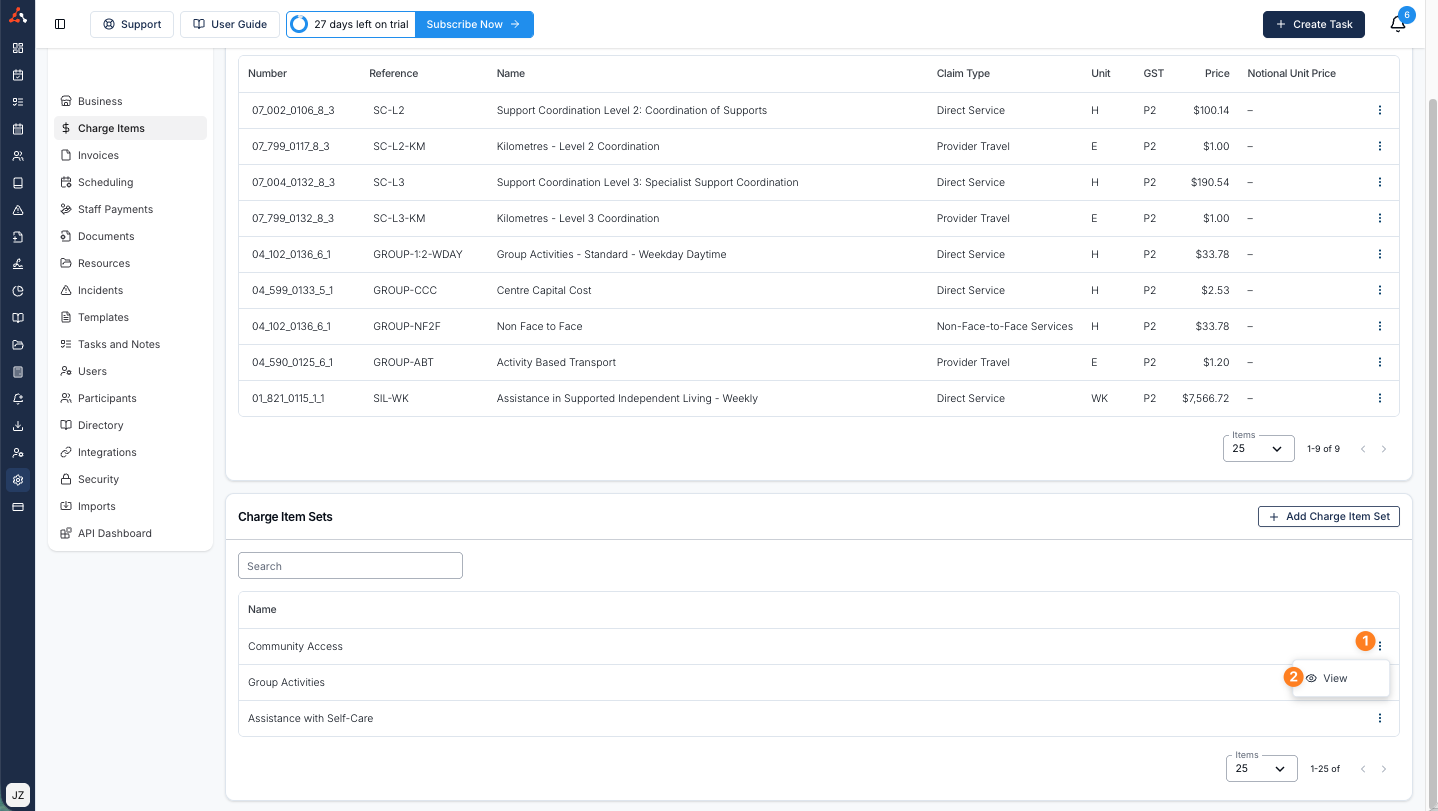The height and width of the screenshot is (811, 1438).
Task: Open kebab menu for Assistance with Self-Care
Action: 1380,718
